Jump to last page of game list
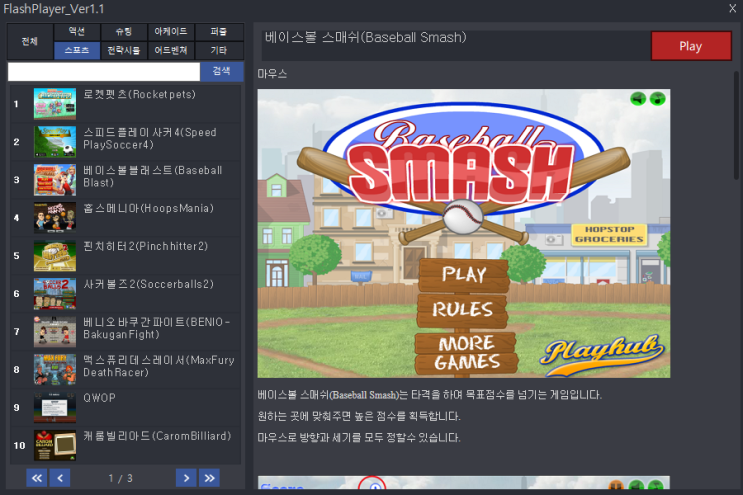 [x=209, y=478]
